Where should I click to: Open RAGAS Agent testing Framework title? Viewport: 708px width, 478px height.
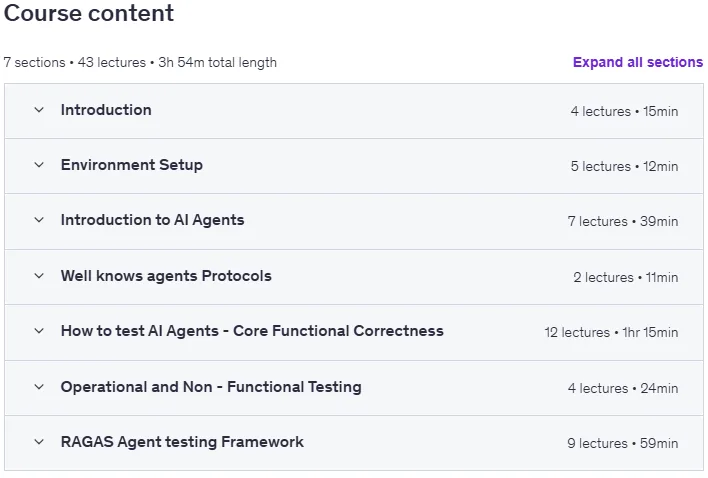(182, 442)
